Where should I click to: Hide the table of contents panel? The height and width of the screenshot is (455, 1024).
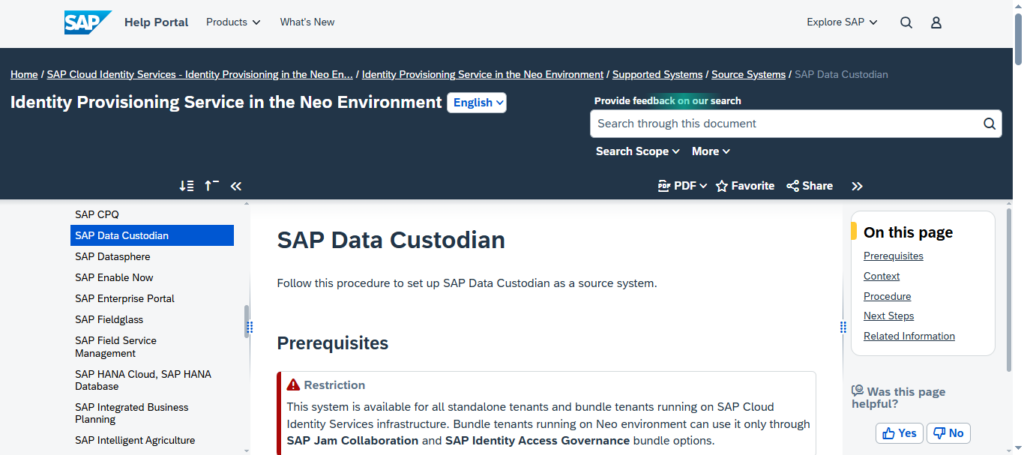click(x=236, y=186)
